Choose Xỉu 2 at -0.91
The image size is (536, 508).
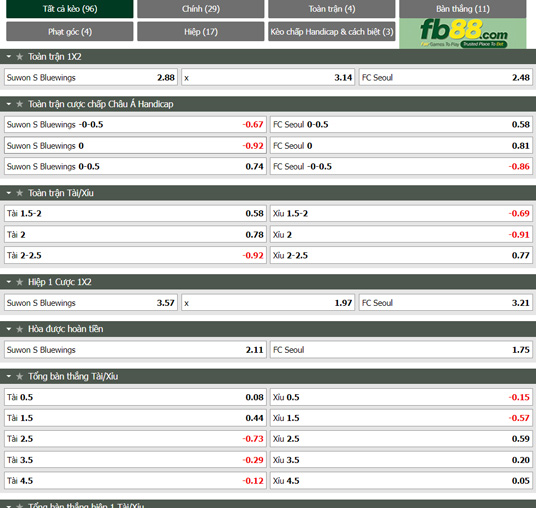tap(401, 235)
